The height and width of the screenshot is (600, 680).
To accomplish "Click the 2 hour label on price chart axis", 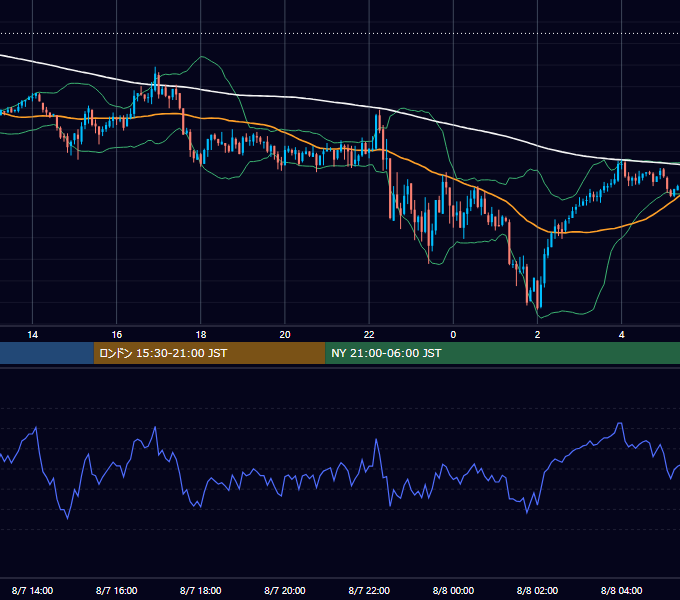I will coord(537,335).
